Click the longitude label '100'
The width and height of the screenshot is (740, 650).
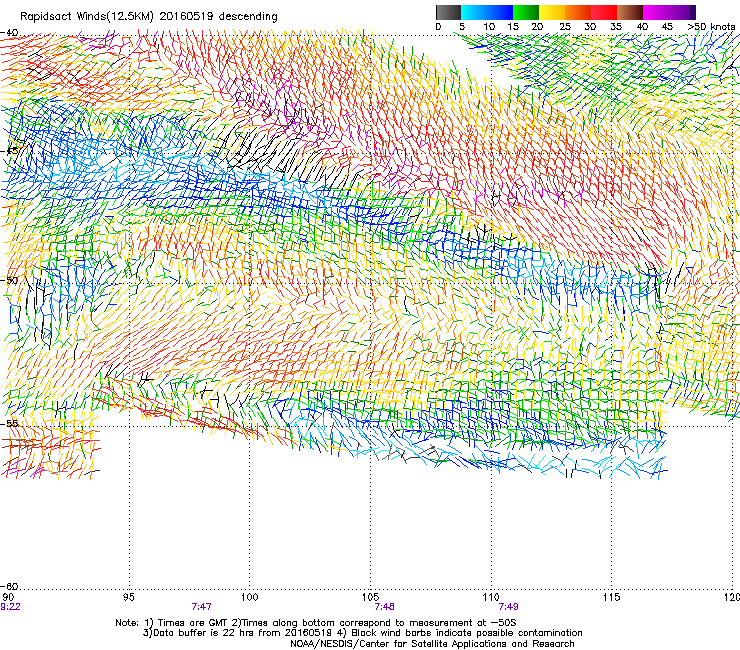pyautogui.click(x=250, y=597)
